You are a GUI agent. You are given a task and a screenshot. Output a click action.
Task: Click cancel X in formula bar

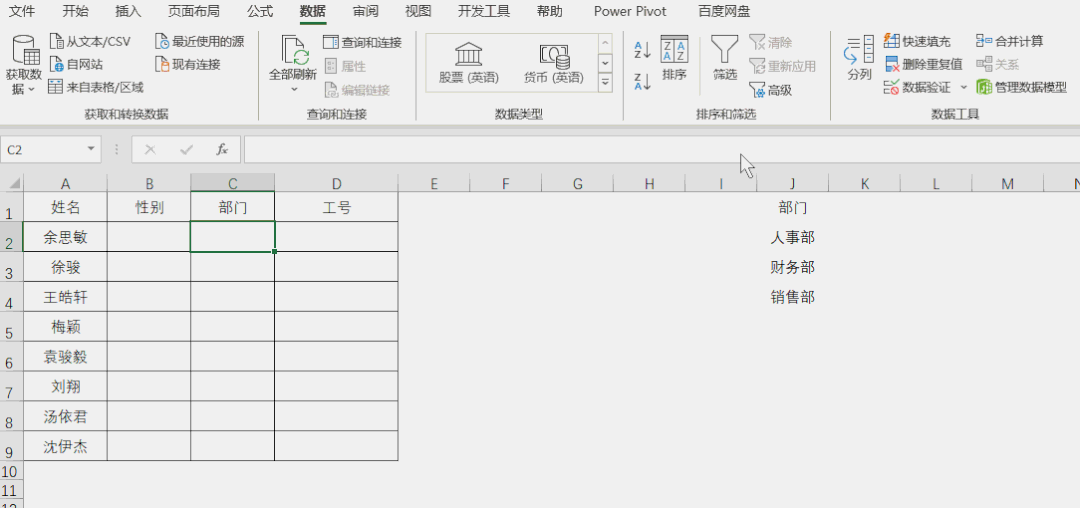(x=150, y=149)
